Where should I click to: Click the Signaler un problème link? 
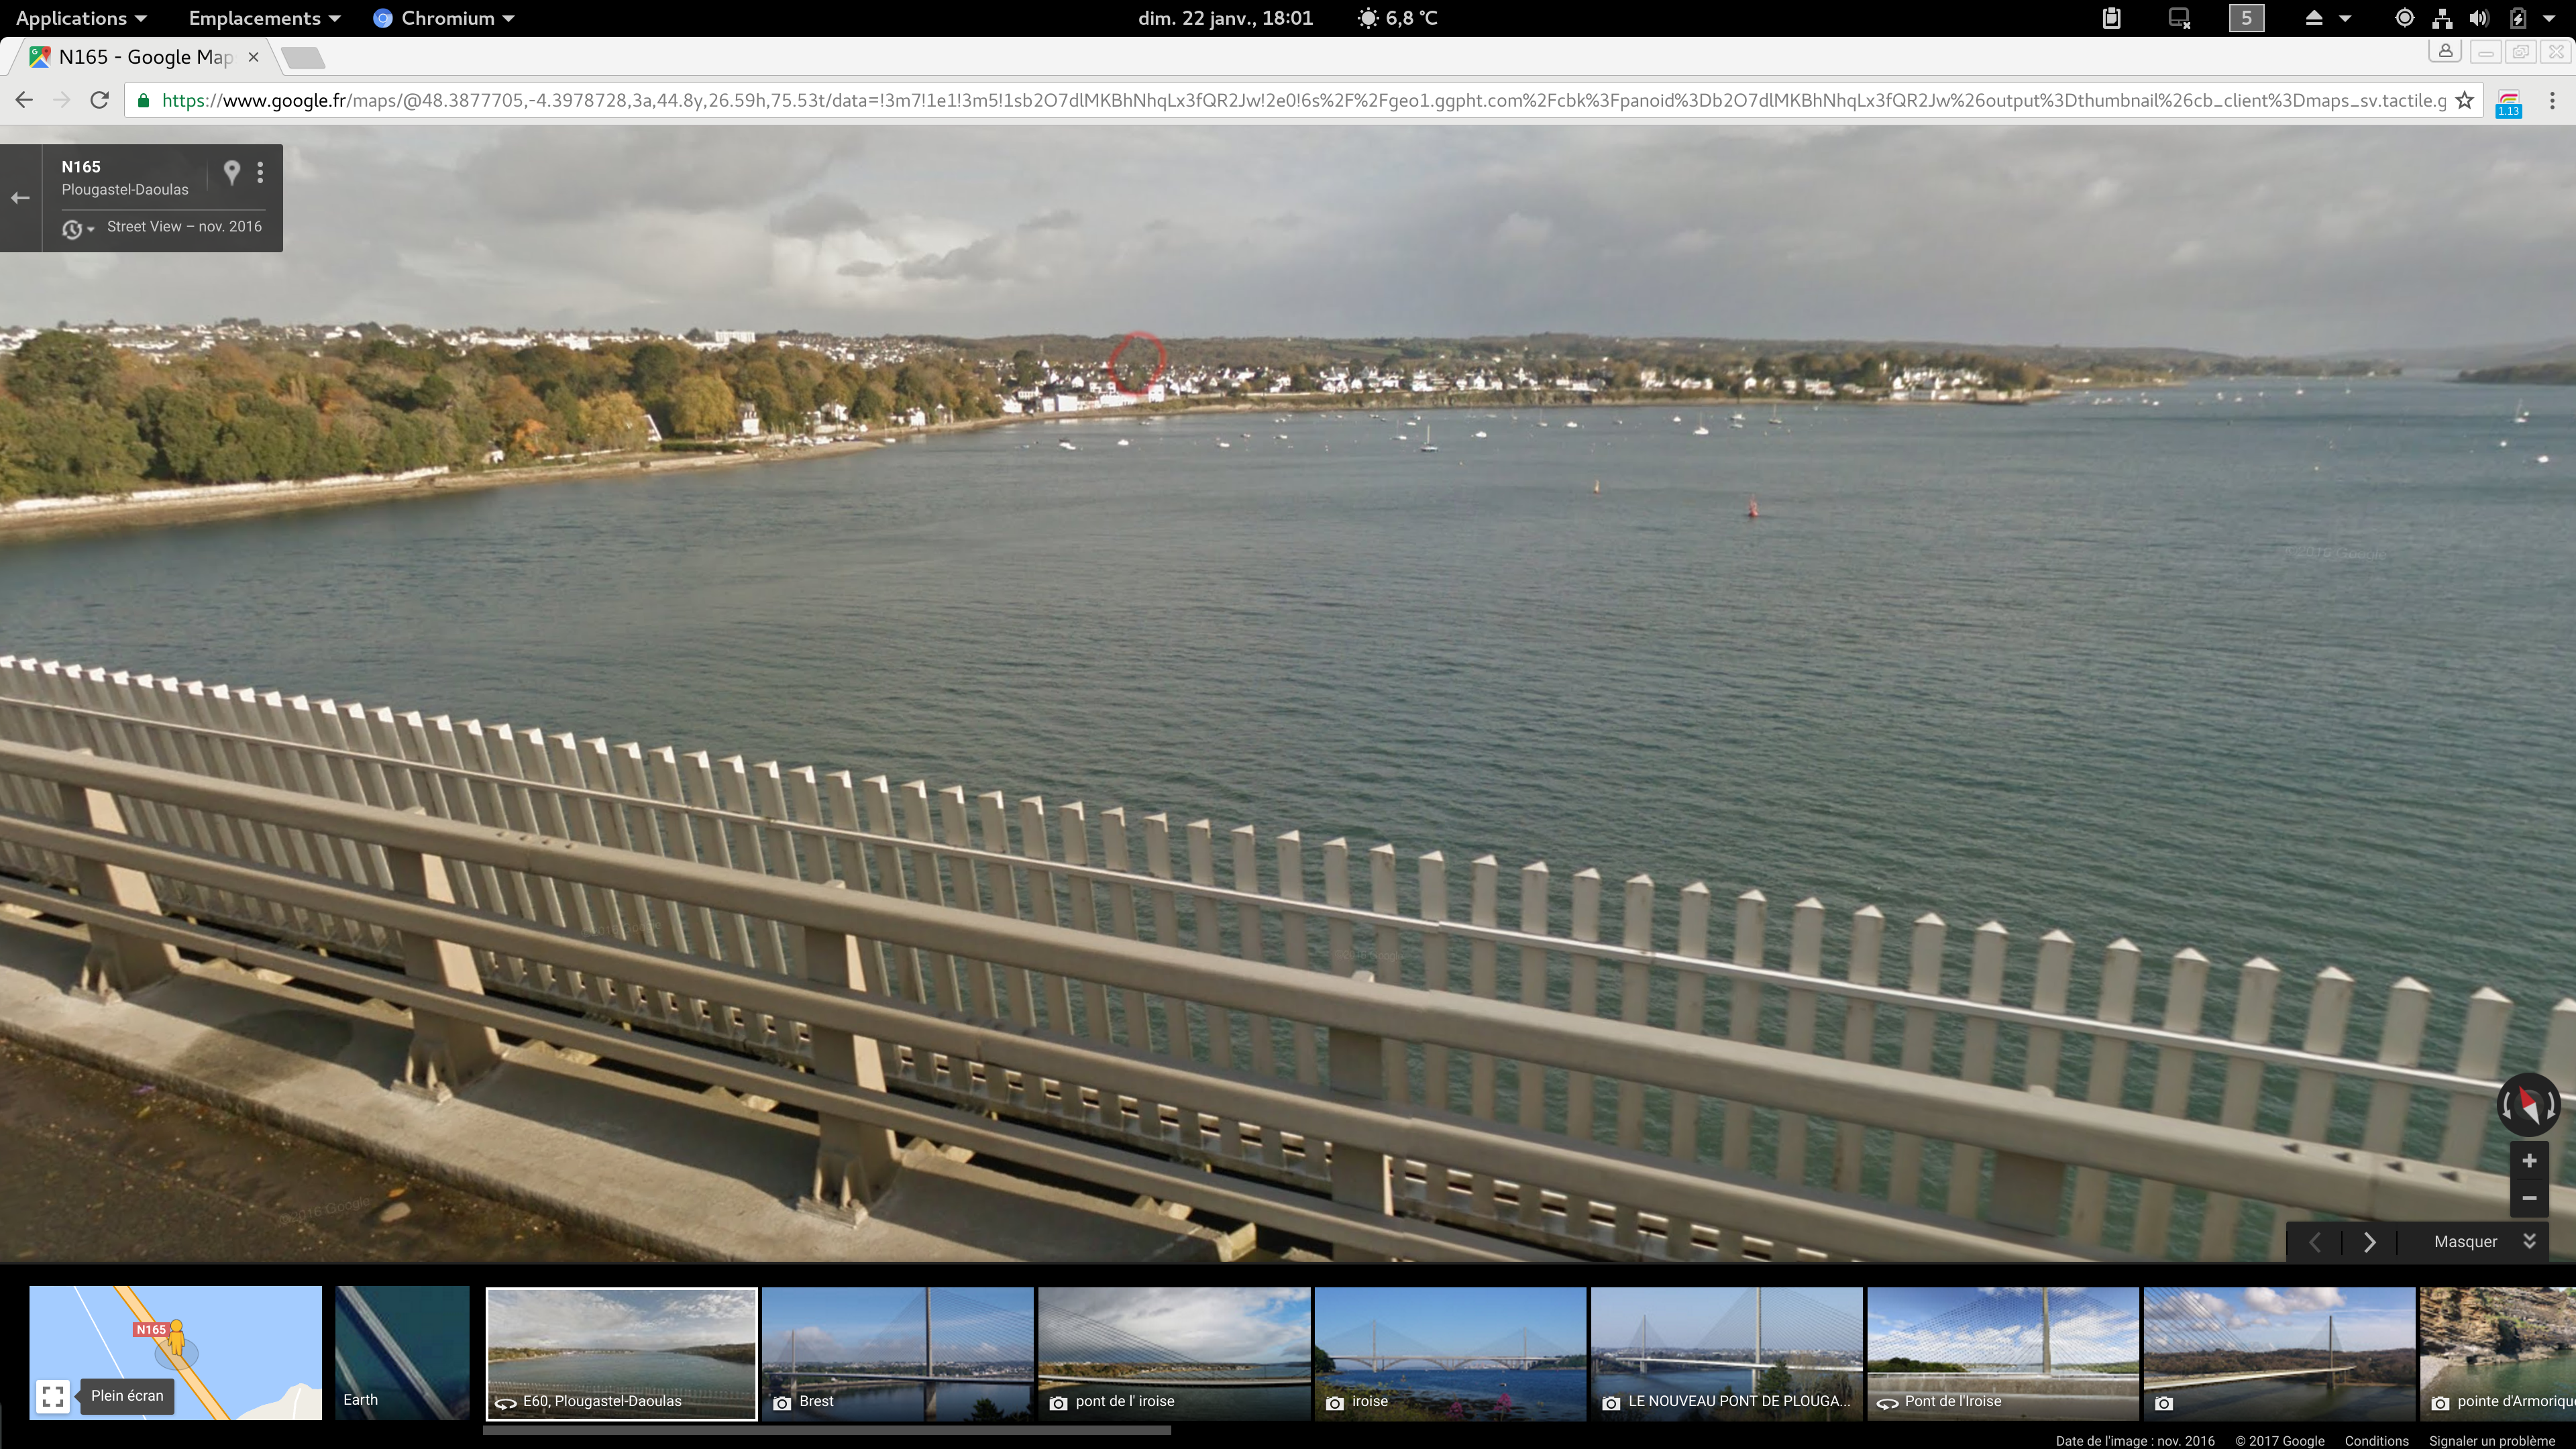2491,1440
